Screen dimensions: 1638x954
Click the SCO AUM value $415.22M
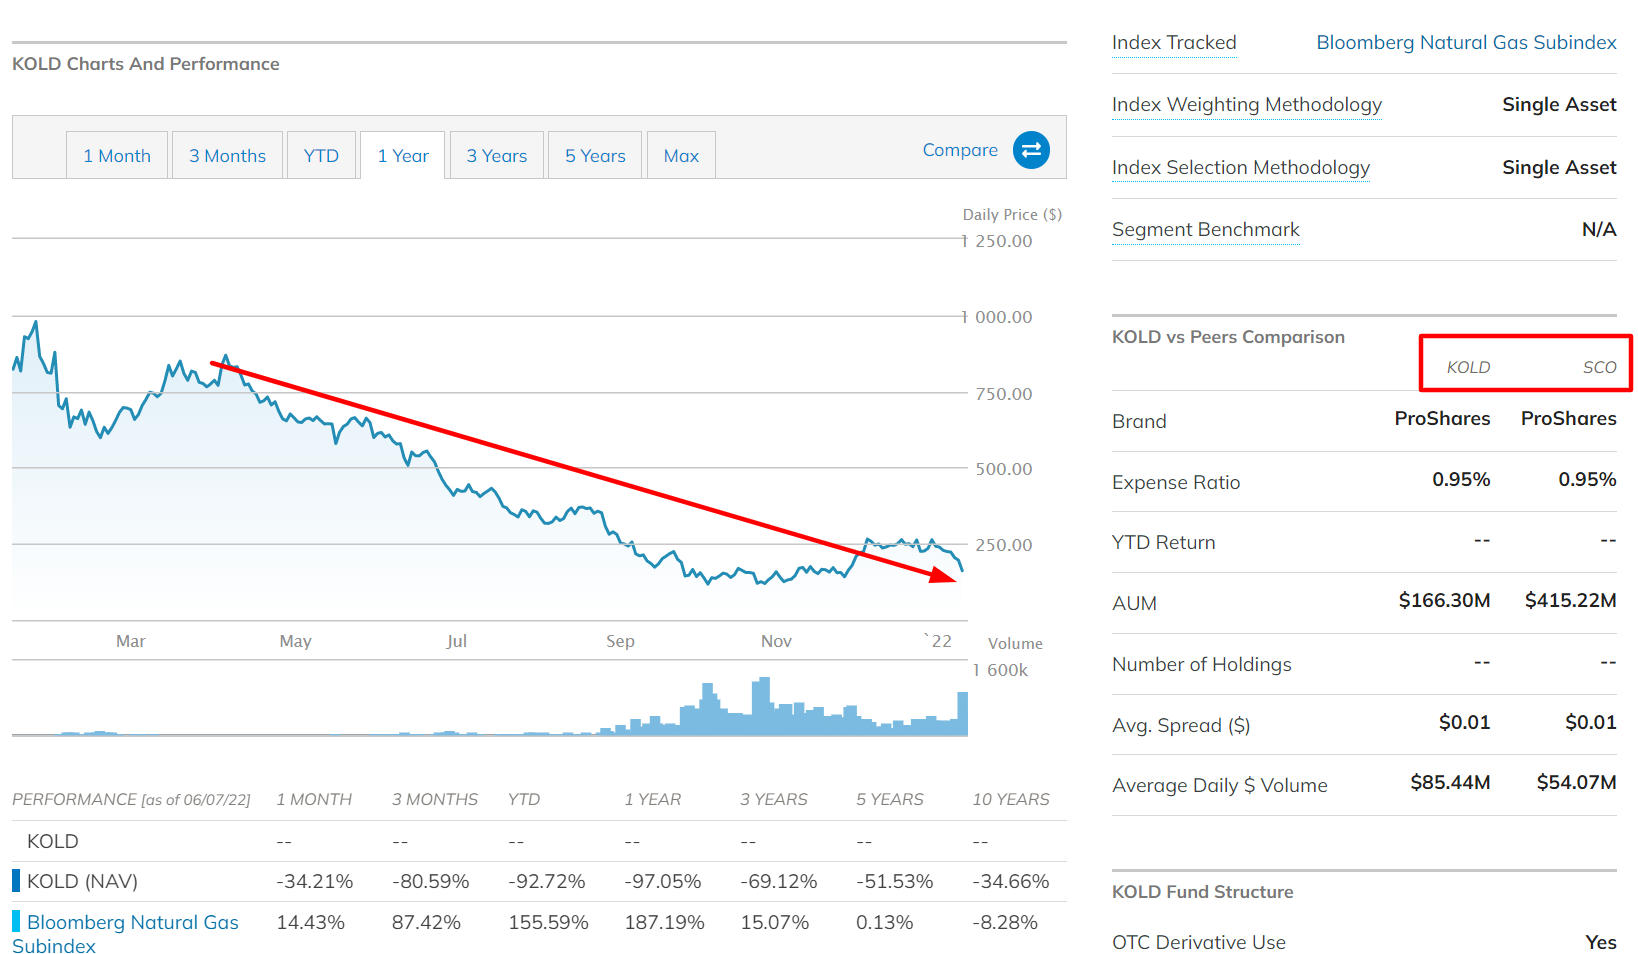1570,600
